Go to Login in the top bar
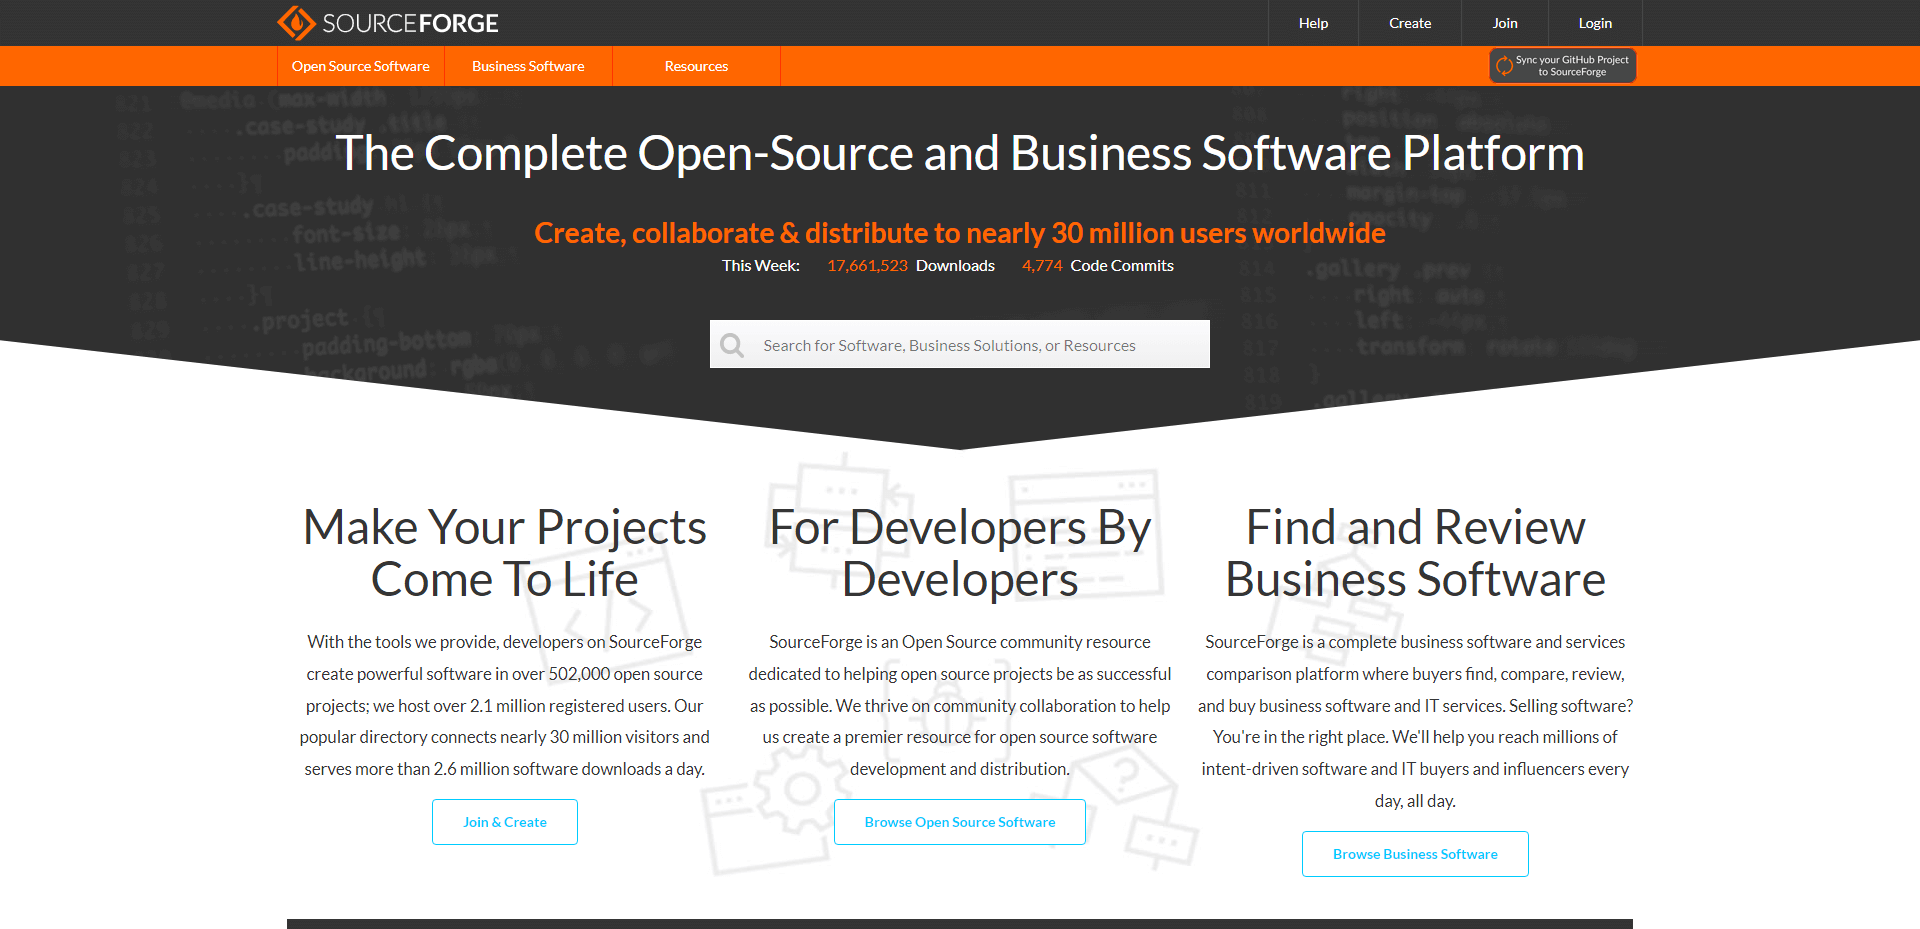This screenshot has width=1920, height=929. [1595, 23]
